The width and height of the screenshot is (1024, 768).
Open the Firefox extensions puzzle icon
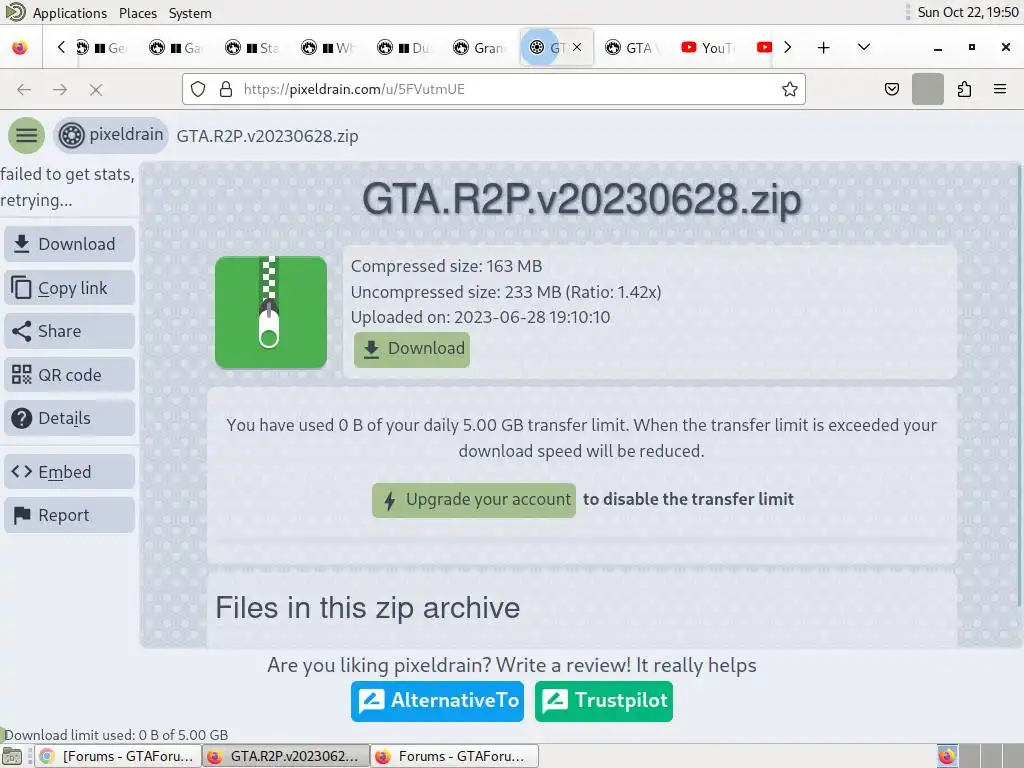964,89
